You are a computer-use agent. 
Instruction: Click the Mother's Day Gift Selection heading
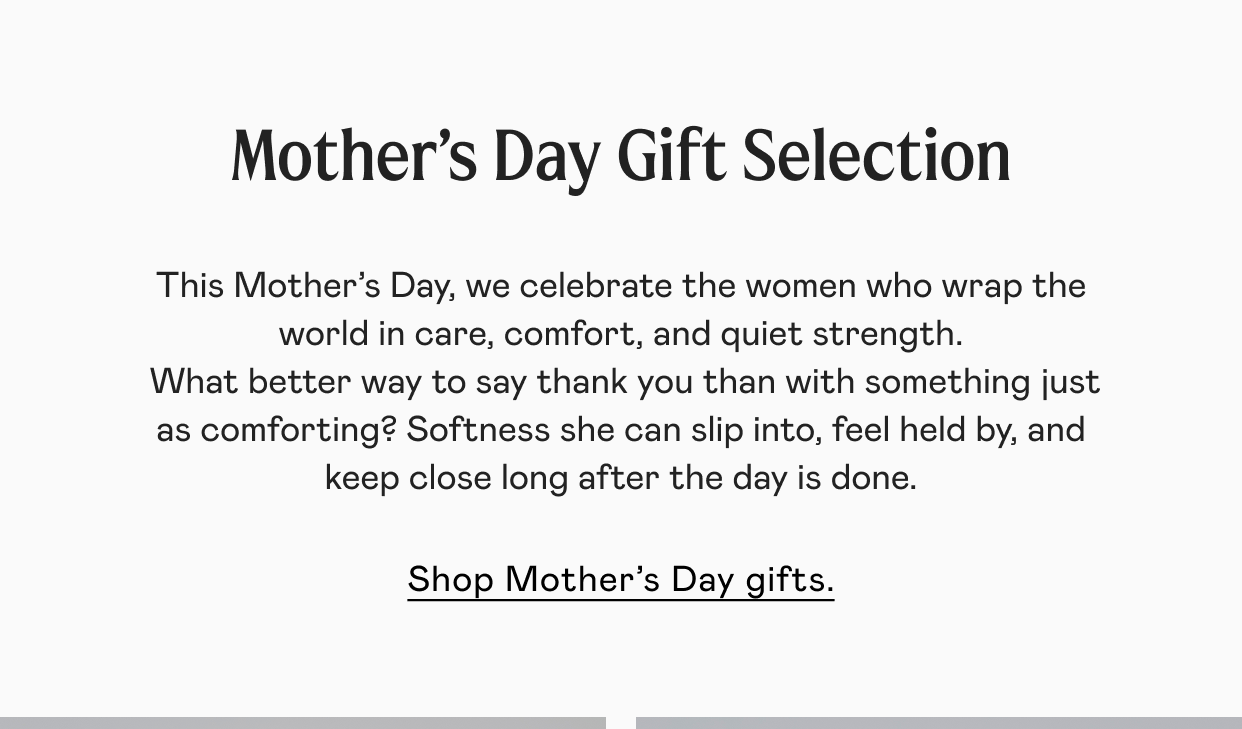click(621, 157)
